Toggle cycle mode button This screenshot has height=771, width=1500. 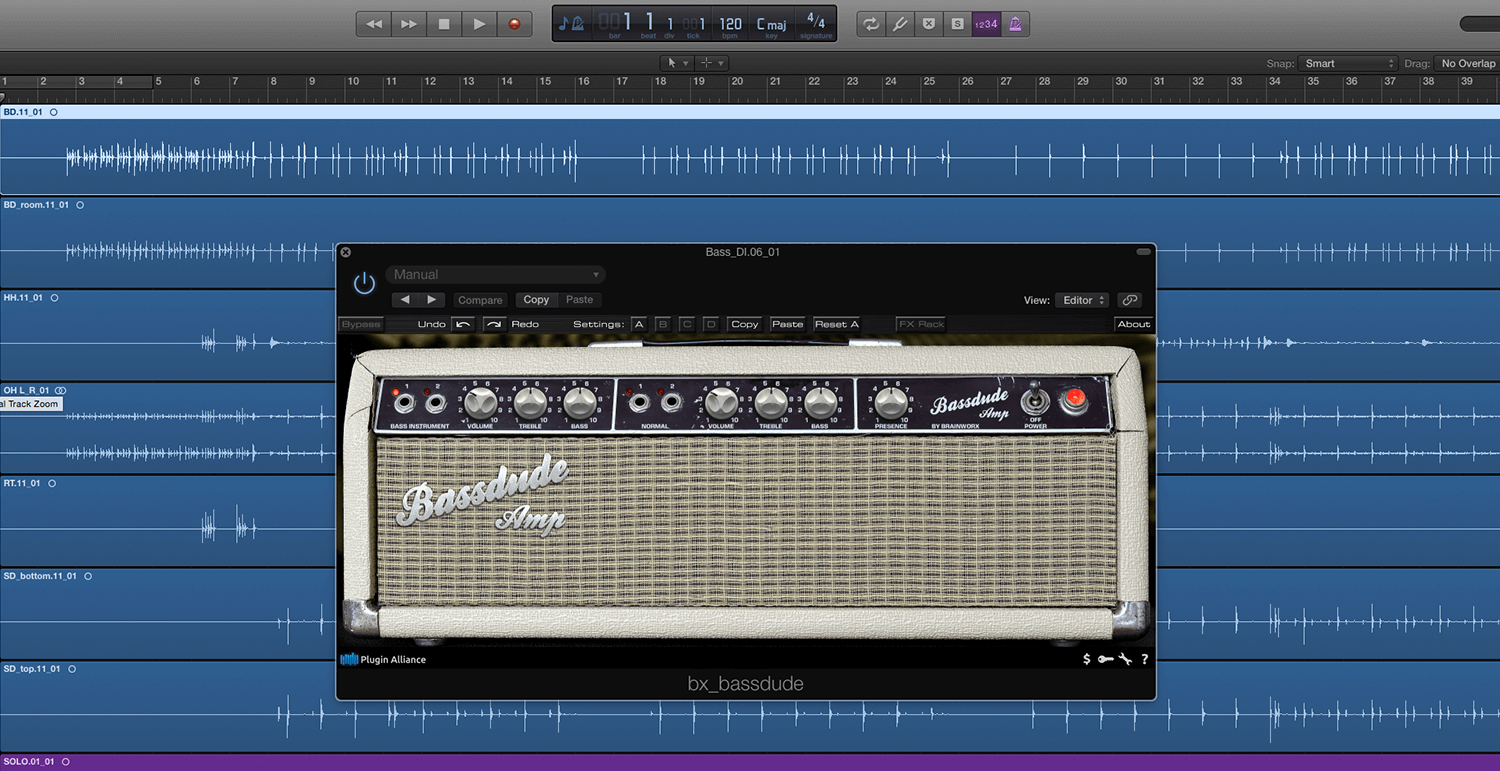pos(871,24)
